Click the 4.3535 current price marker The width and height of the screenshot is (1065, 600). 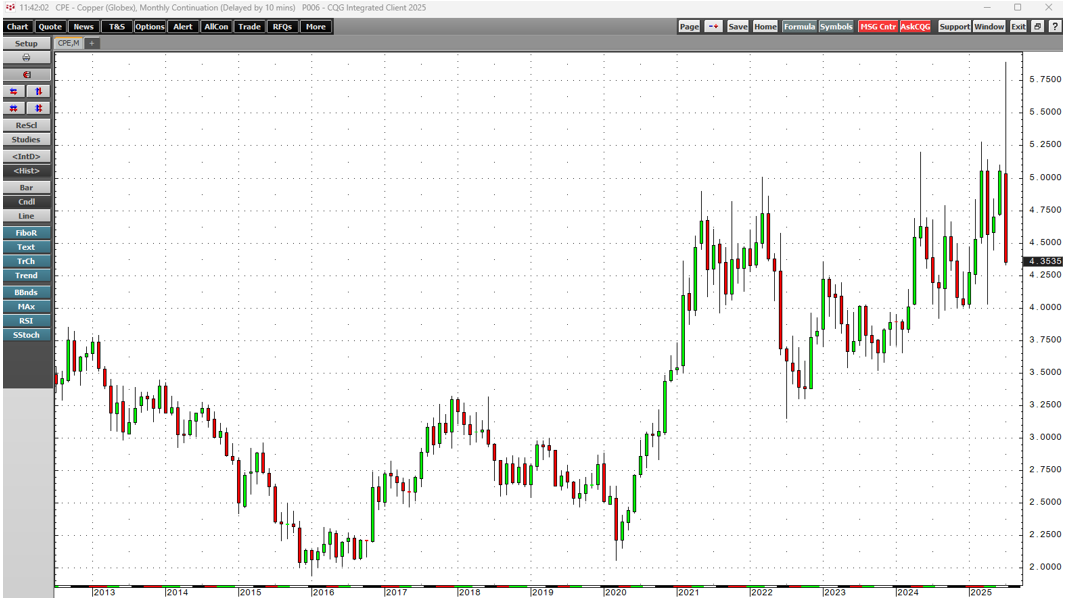click(x=1042, y=261)
